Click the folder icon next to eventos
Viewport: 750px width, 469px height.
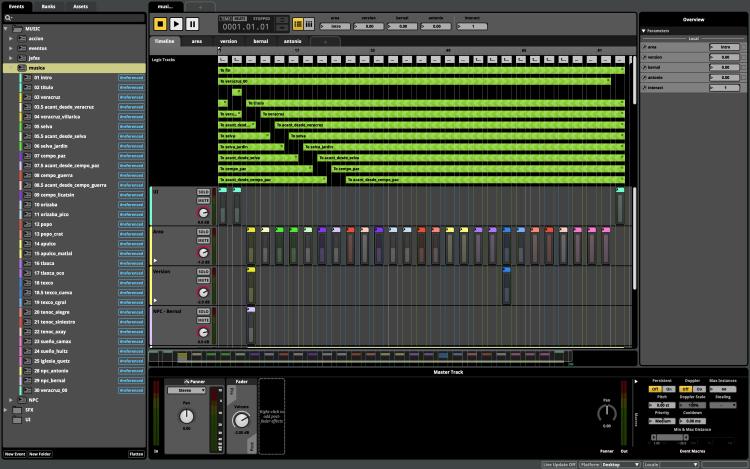(x=20, y=48)
